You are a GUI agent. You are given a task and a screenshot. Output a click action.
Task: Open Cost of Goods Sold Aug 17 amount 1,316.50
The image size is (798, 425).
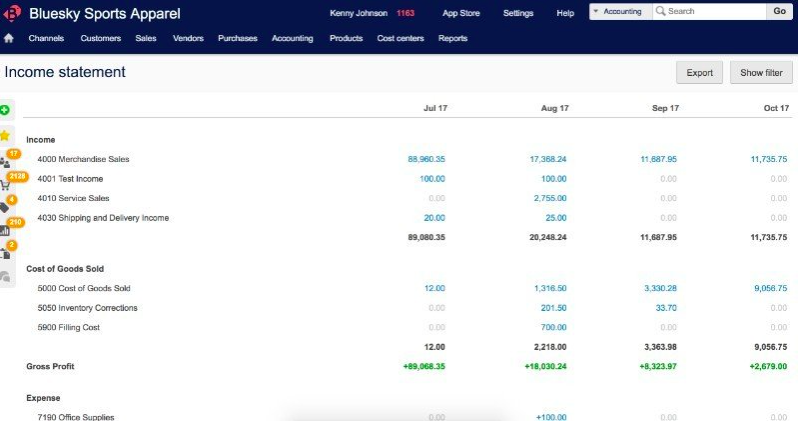click(x=550, y=288)
